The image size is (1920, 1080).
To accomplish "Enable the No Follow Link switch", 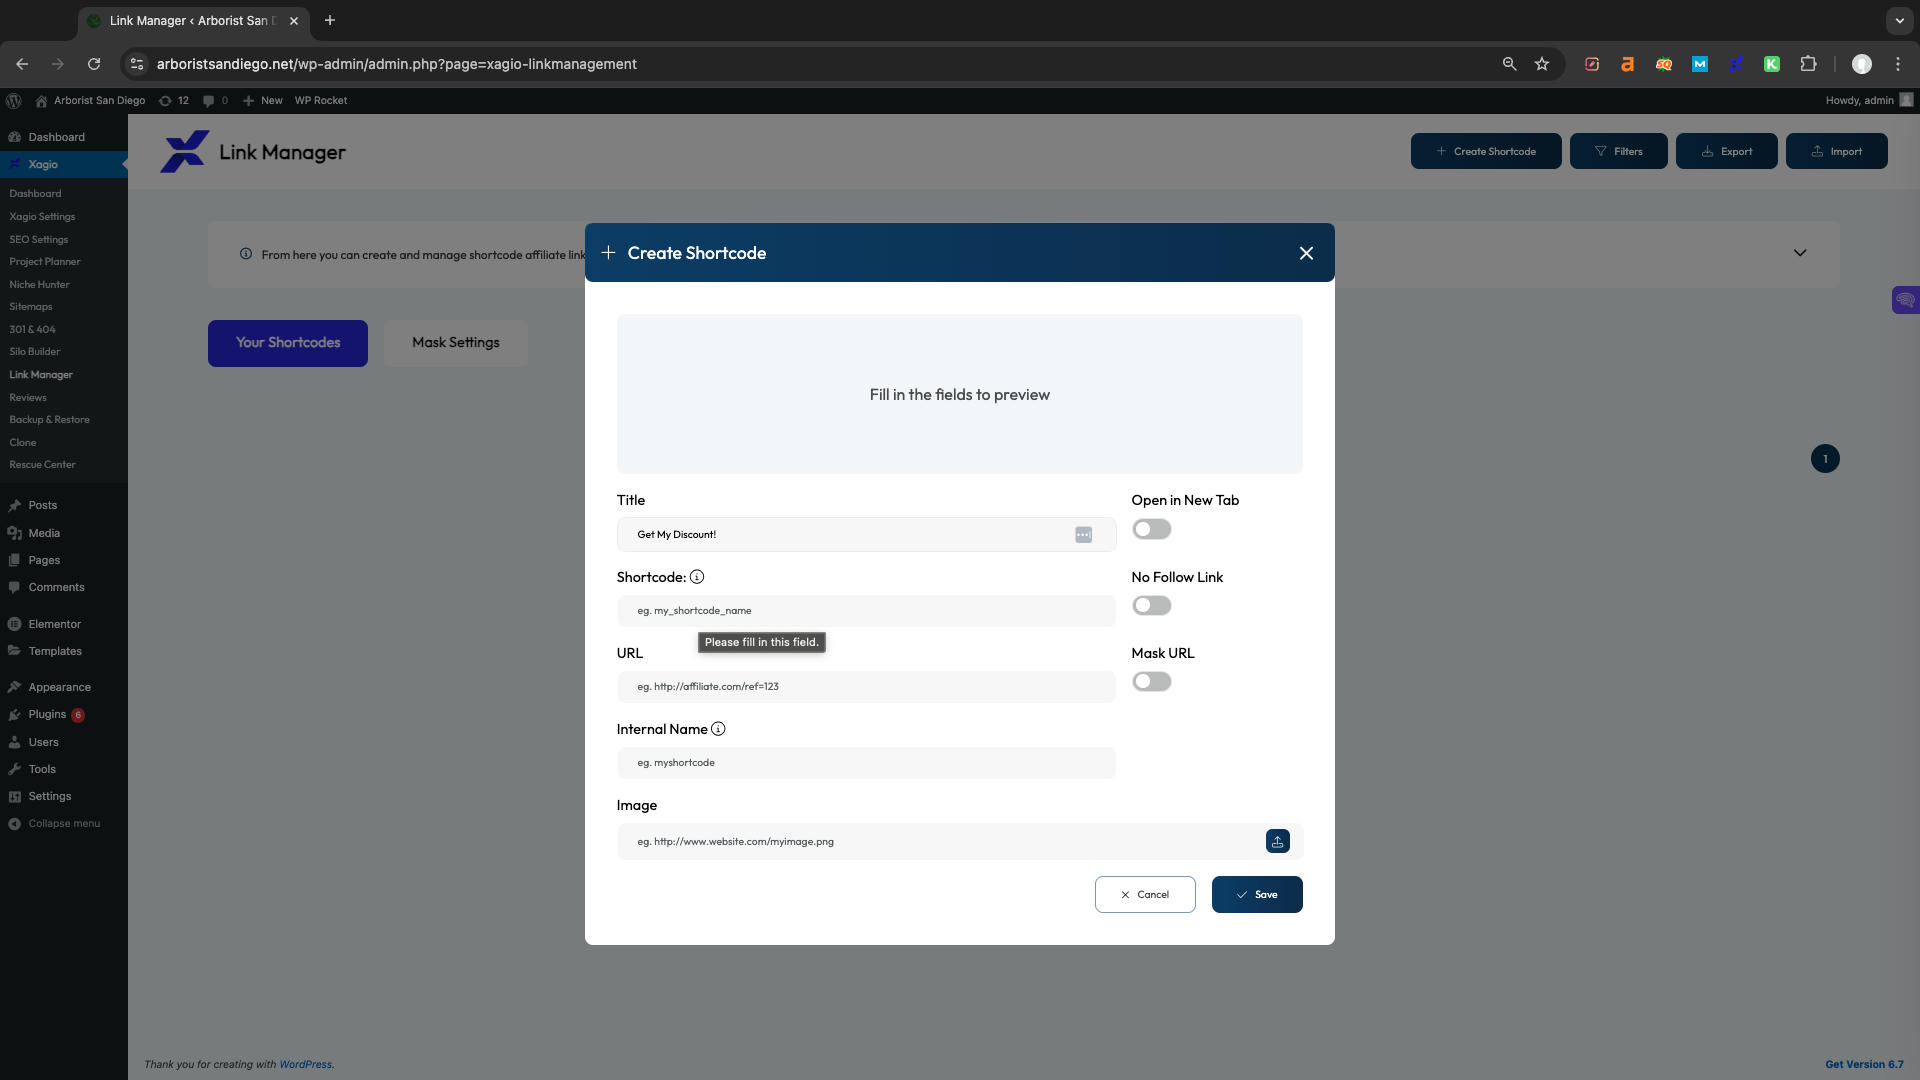I will click(1151, 605).
